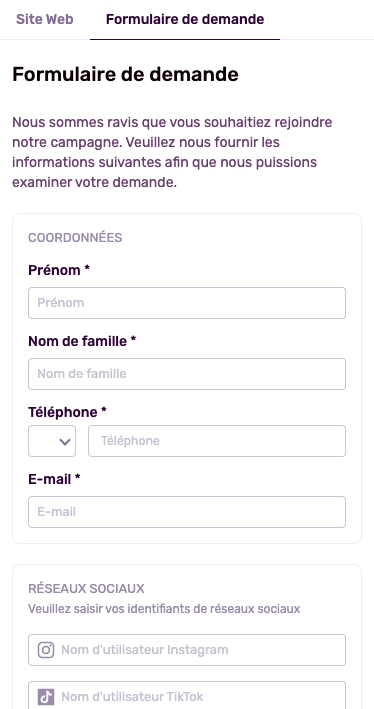Click the Veuillez saisir vos identifiants text
Image resolution: width=374 pixels, height=709 pixels.
(x=164, y=609)
